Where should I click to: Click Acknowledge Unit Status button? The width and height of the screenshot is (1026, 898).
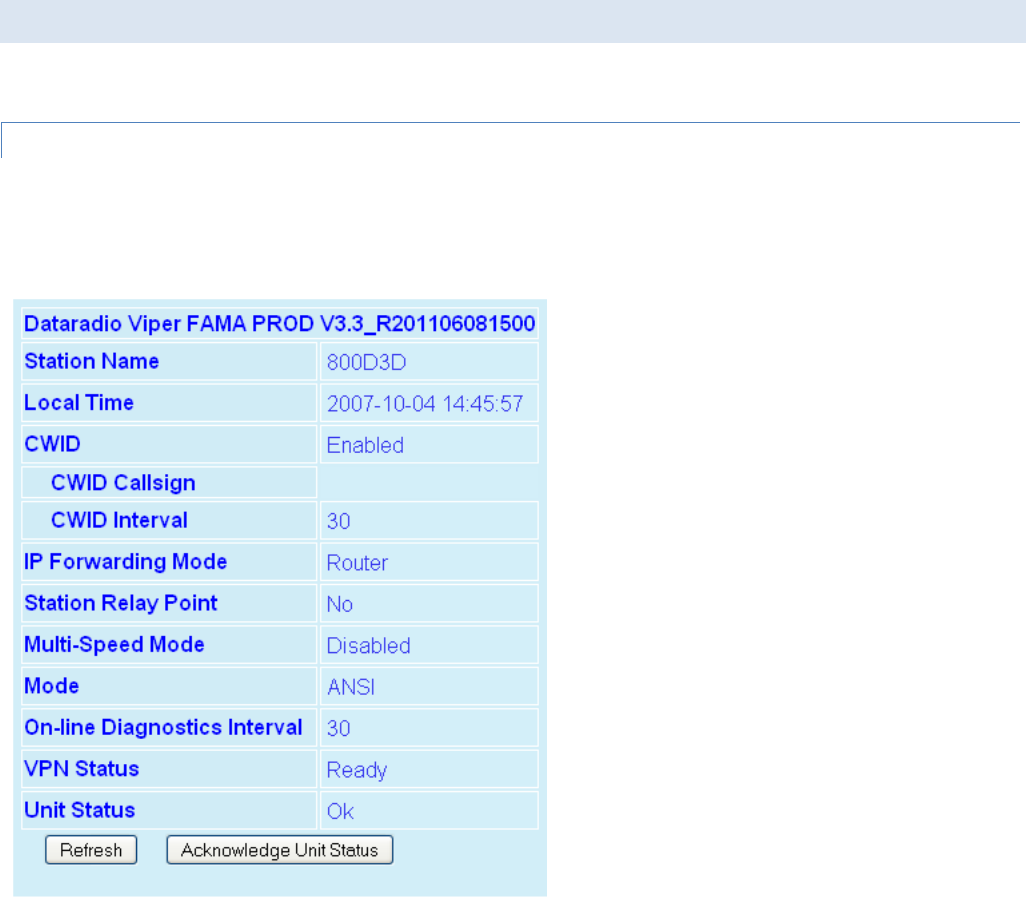[x=279, y=850]
